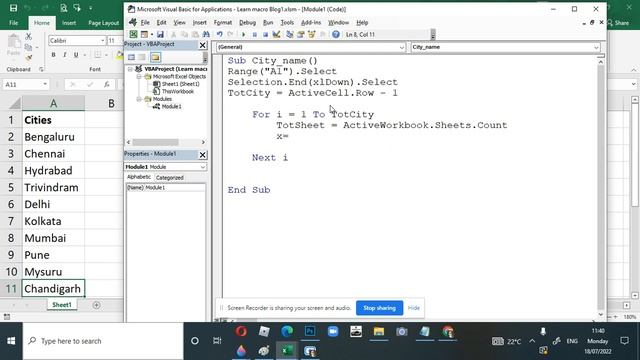Screen dimensions: 640x360
Task: Click the Reset stop icon
Action: 265,35
